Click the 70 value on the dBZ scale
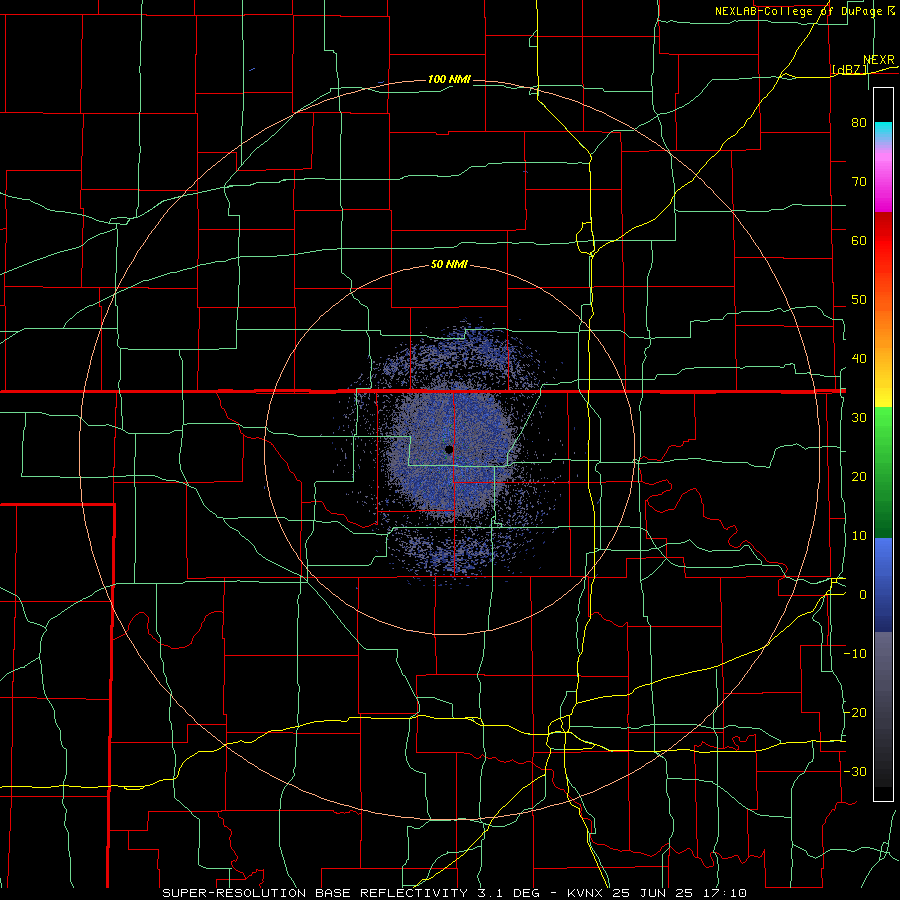 click(x=859, y=181)
